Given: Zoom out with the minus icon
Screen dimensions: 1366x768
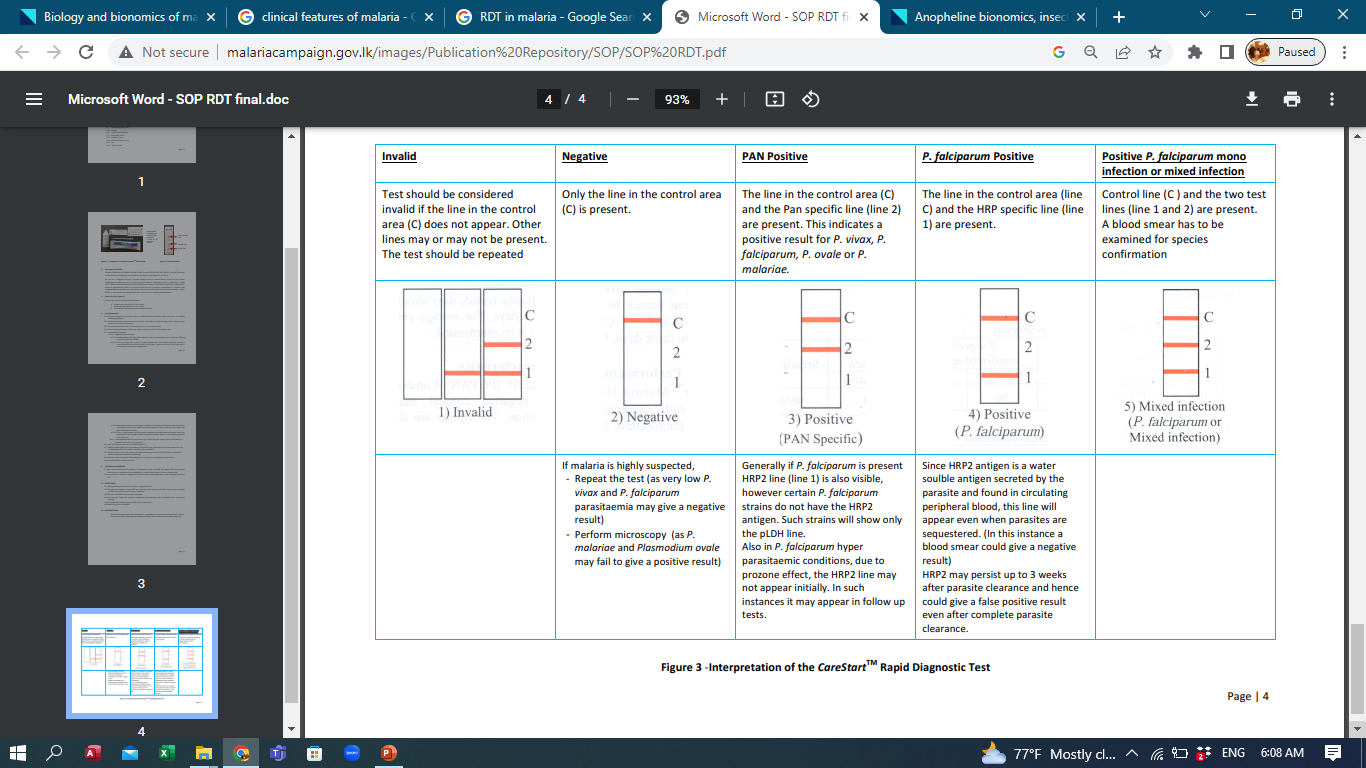Looking at the screenshot, I should 632,99.
